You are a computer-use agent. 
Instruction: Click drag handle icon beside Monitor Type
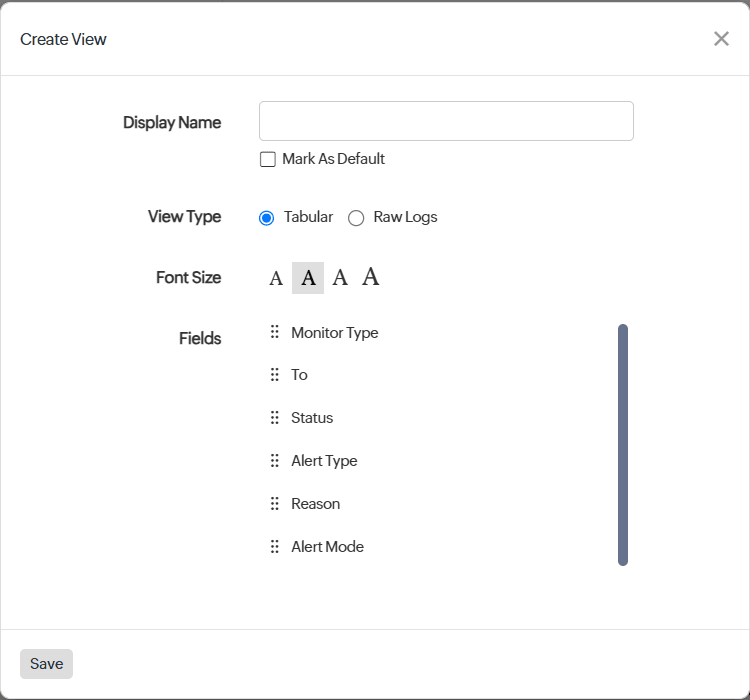(275, 332)
